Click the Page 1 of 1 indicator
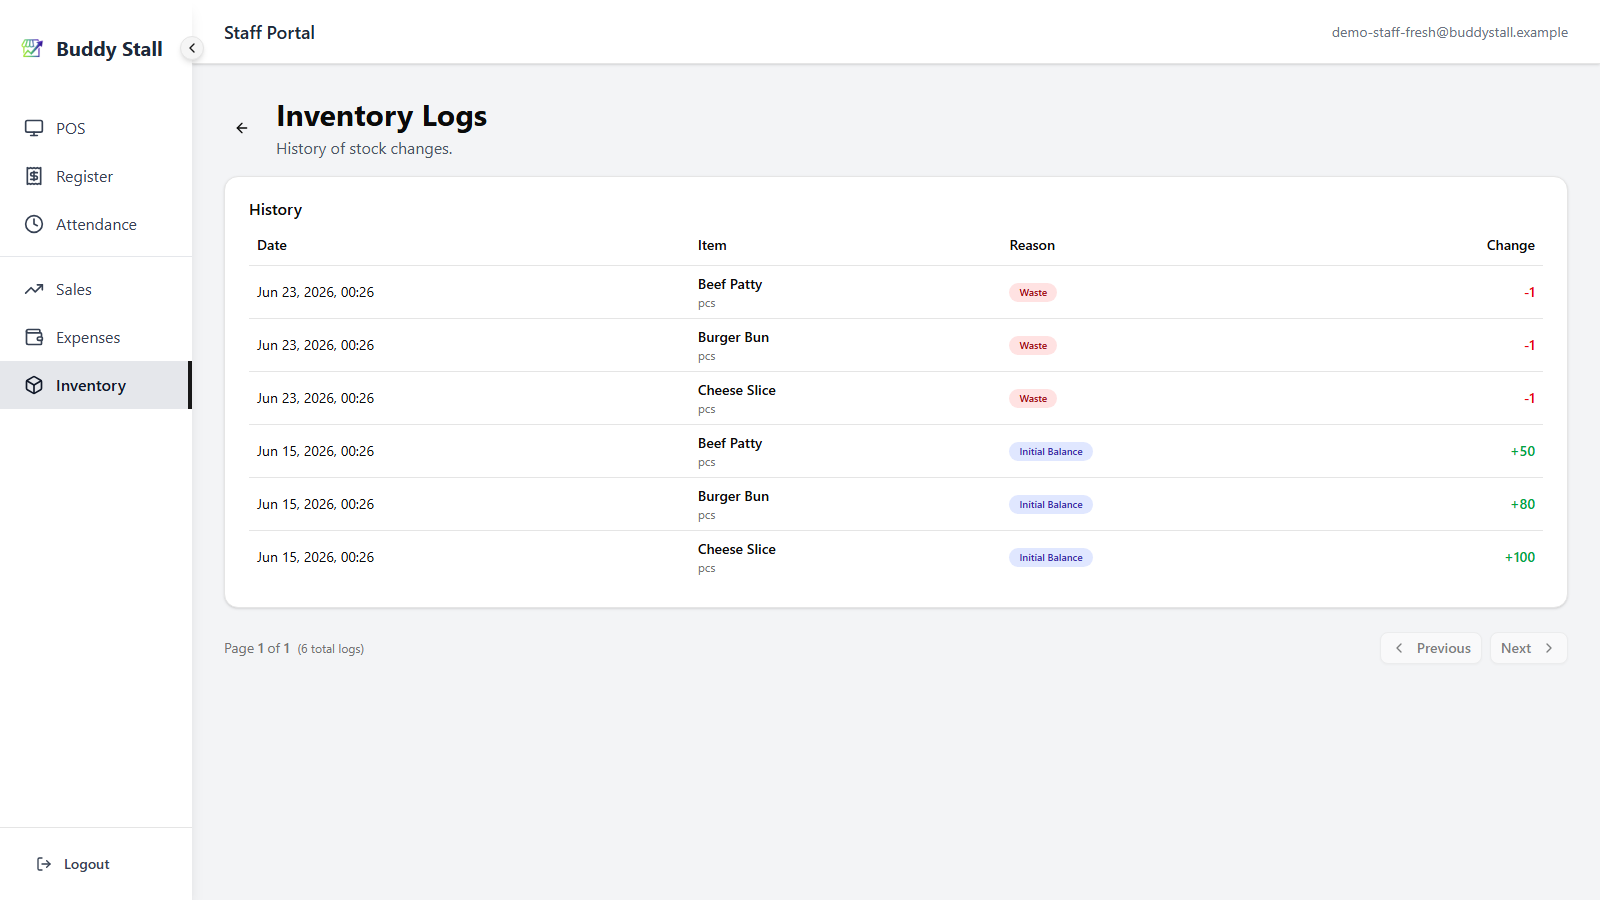The image size is (1600, 900). click(257, 648)
